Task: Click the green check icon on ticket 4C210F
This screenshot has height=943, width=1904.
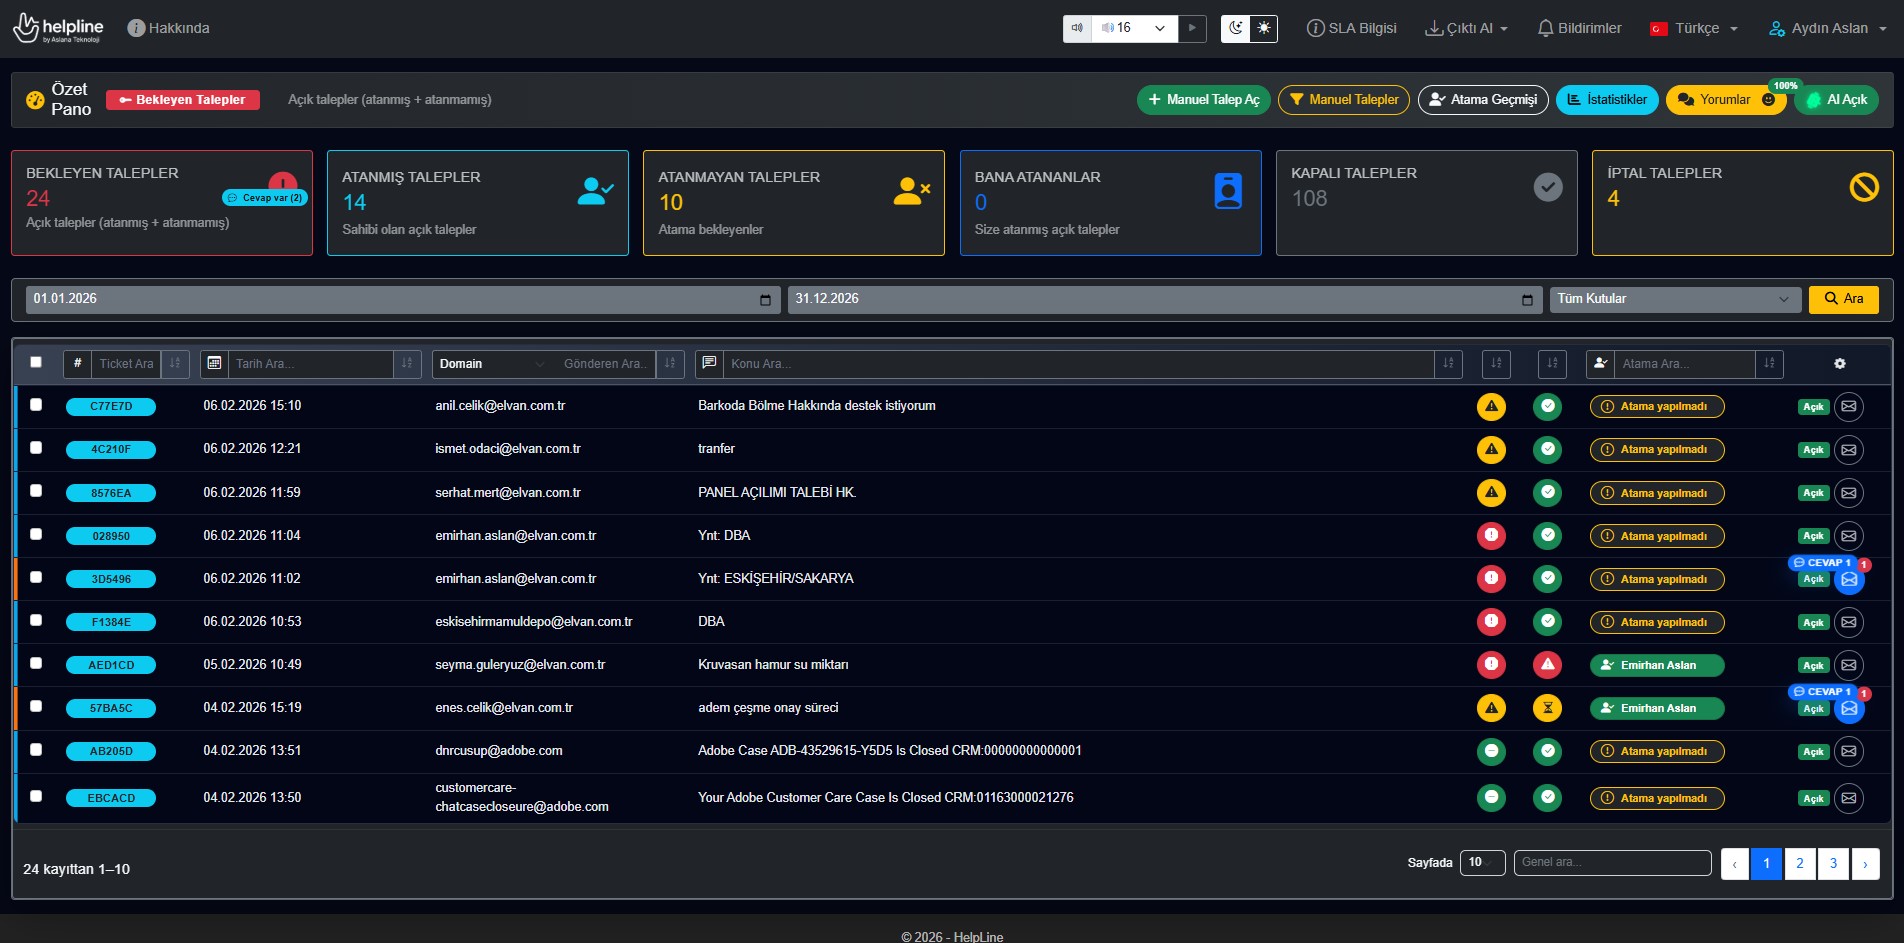Action: click(x=1547, y=449)
